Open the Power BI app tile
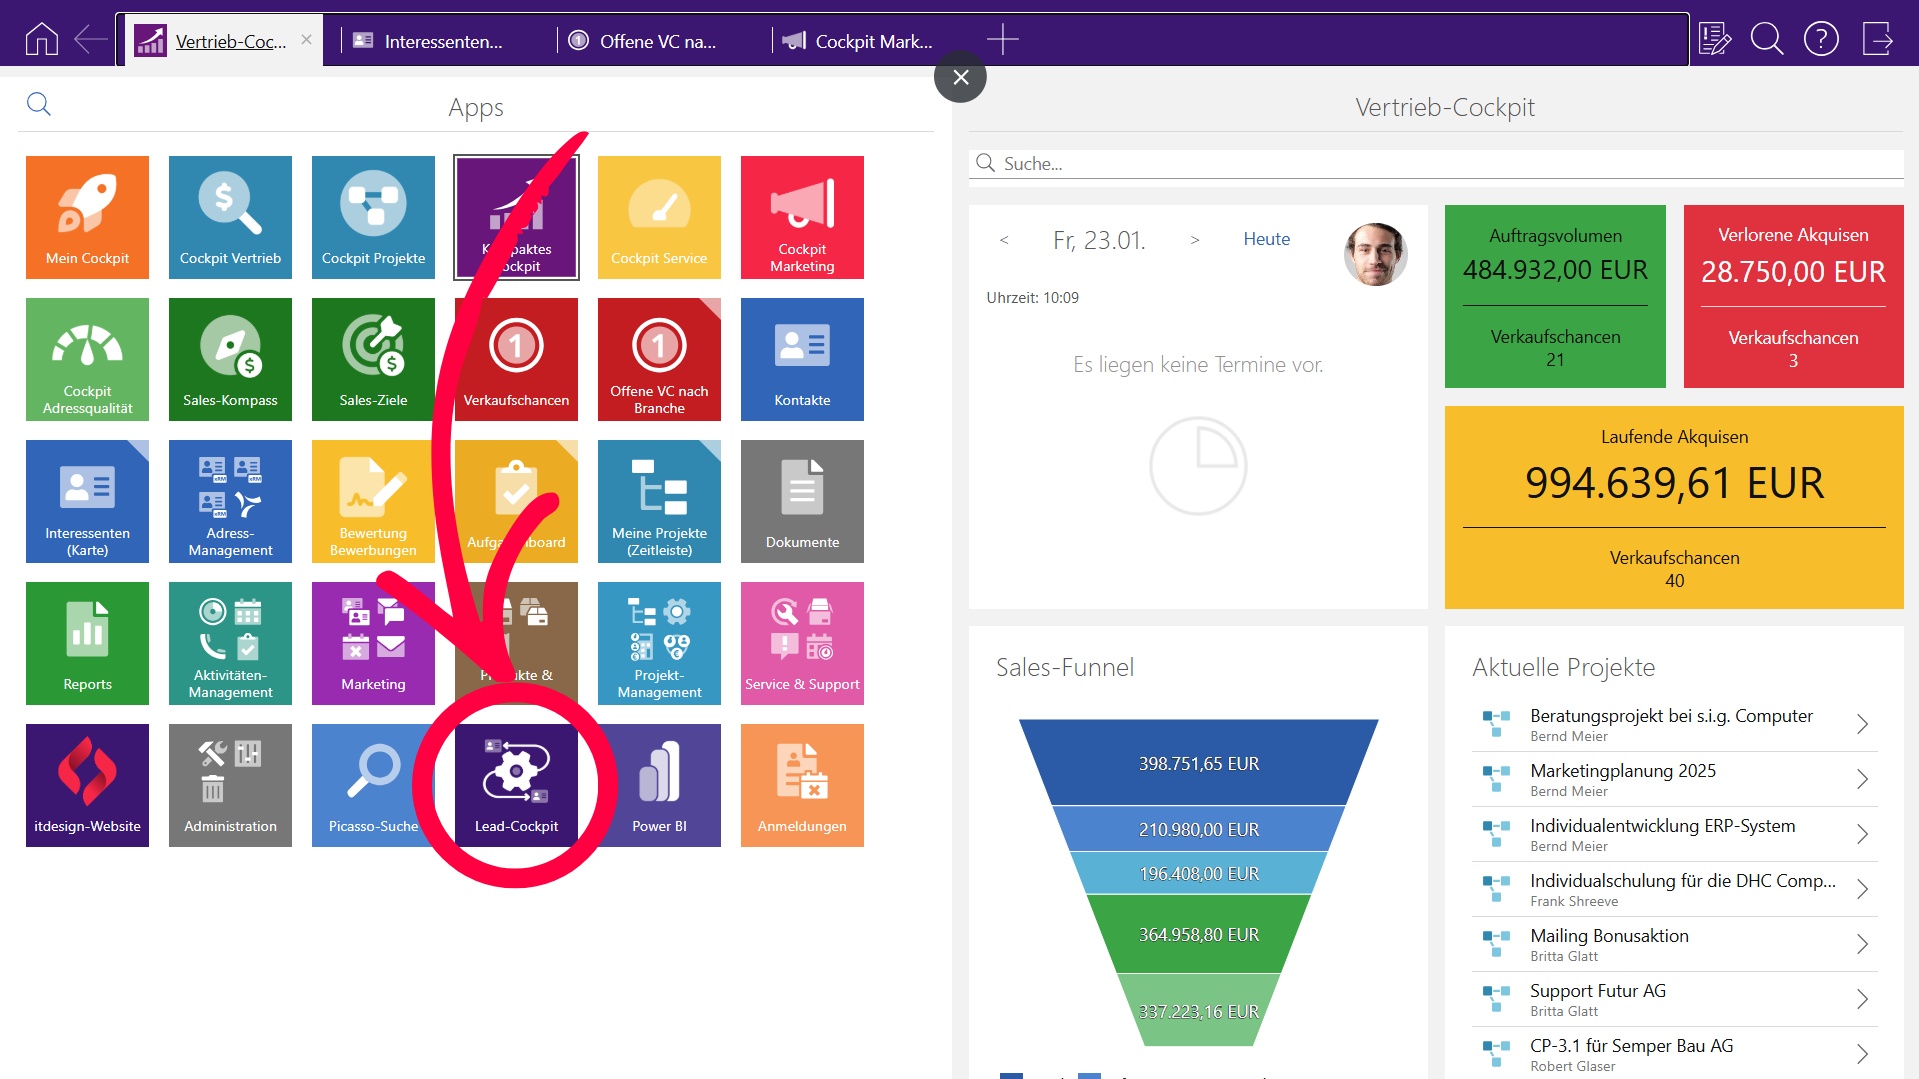Image resolution: width=1919 pixels, height=1079 pixels. tap(659, 785)
